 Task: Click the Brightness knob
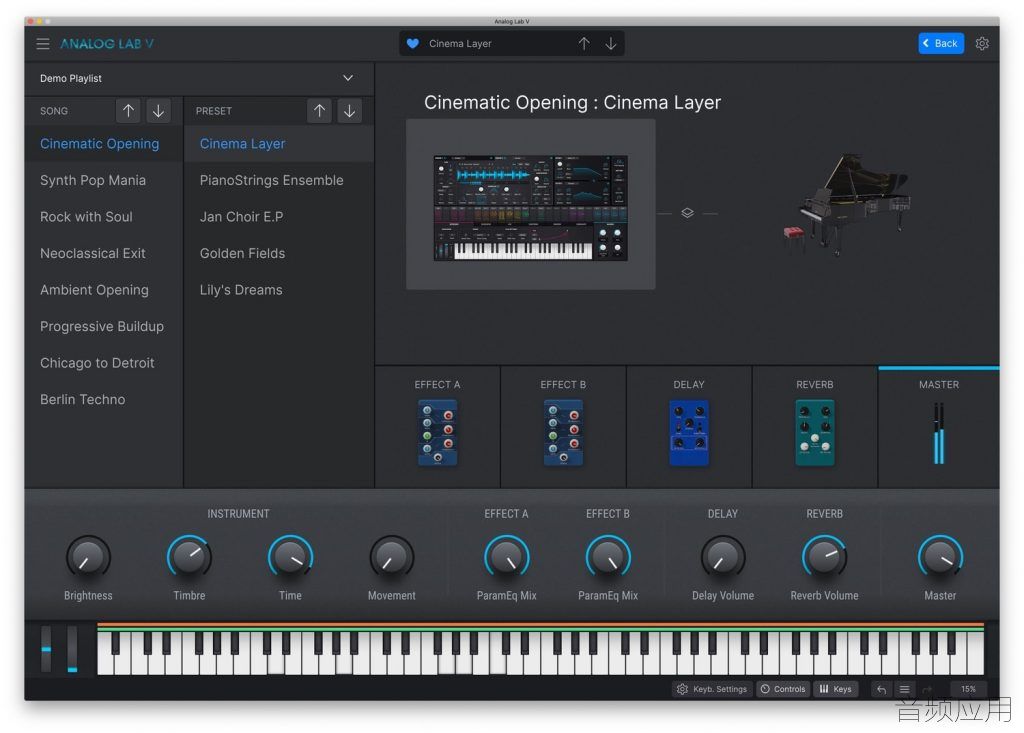88,558
